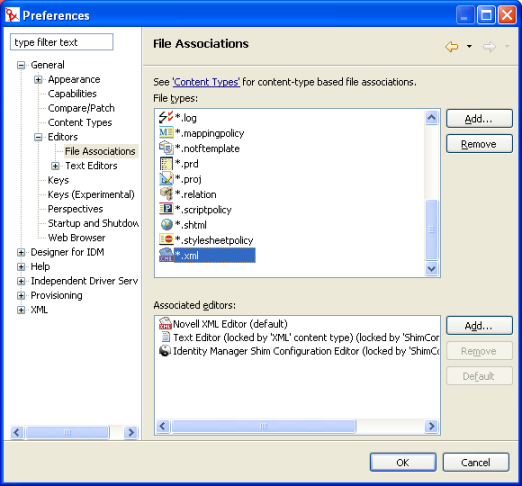Viewport: 522px width, 486px height.
Task: Select Novell XML Editor (default) text
Action: pyautogui.click(x=230, y=324)
